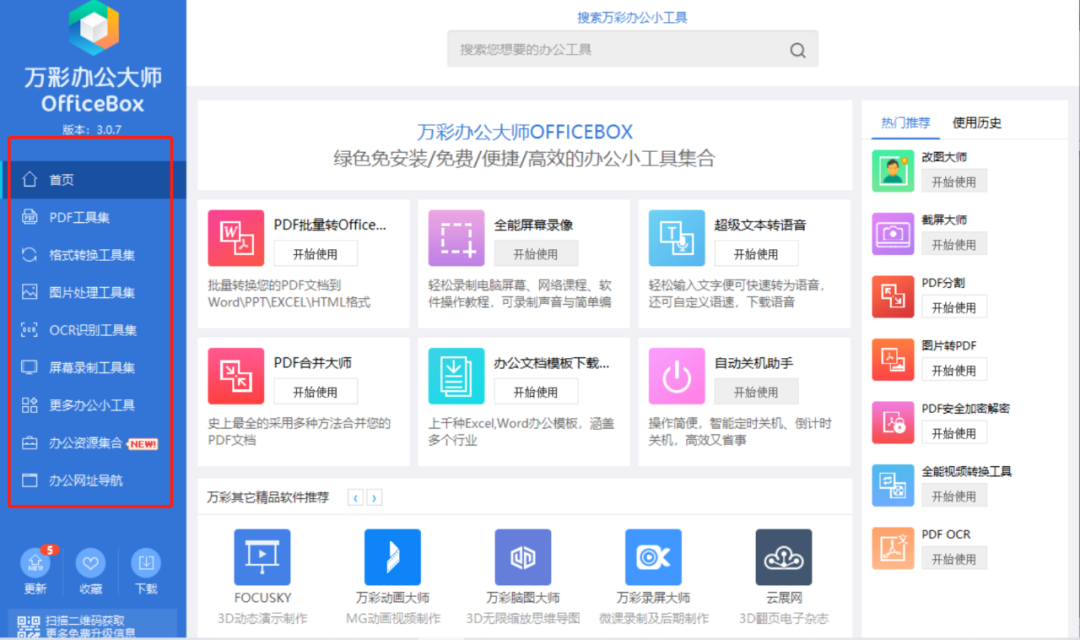Click the 版本: 3.0.7 version text
The image size is (1080, 640).
[92, 130]
